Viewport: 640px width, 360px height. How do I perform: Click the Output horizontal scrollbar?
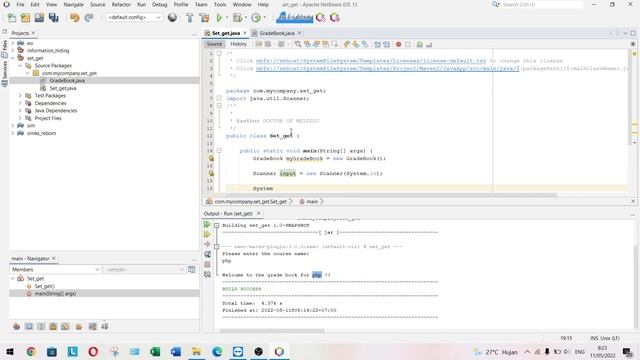coord(272,331)
